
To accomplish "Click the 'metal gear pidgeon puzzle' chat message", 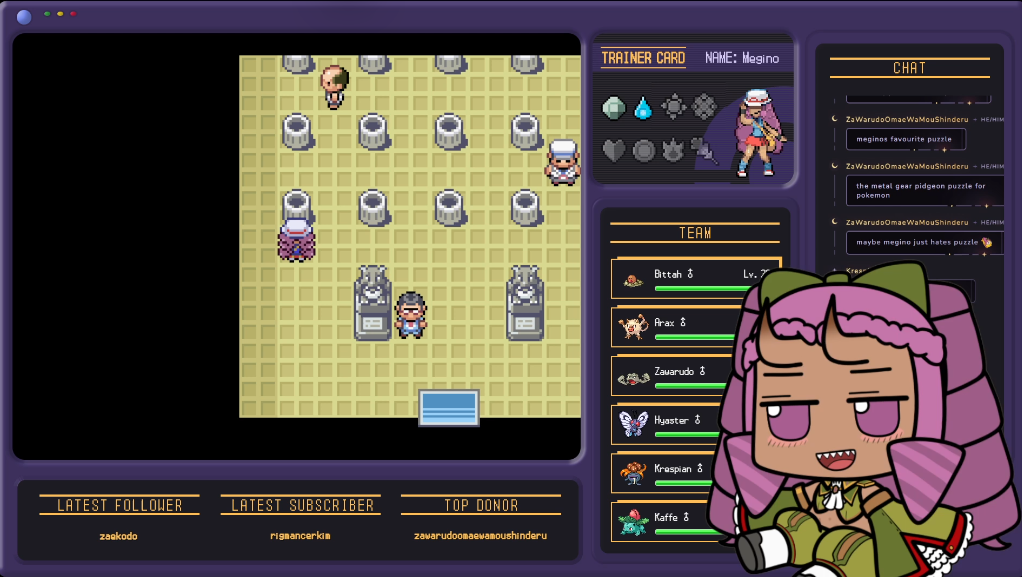I will click(x=924, y=190).
